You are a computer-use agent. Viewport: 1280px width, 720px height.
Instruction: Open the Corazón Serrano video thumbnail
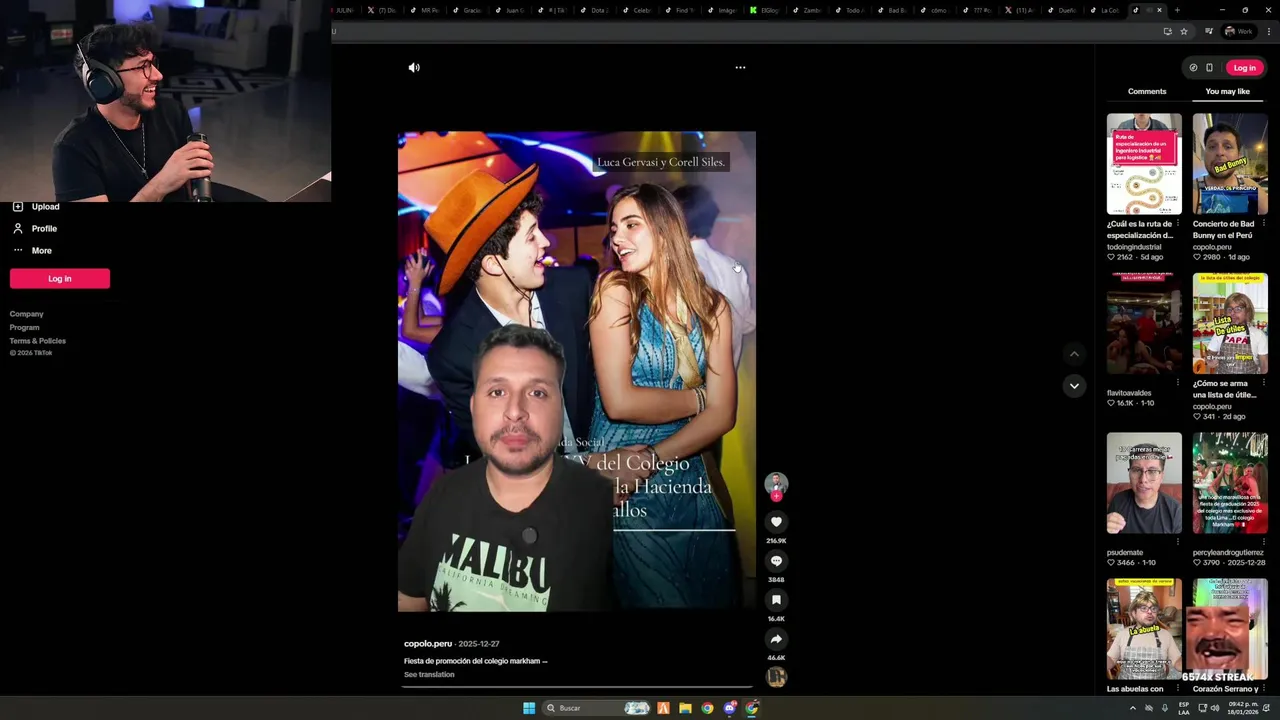coord(1230,629)
